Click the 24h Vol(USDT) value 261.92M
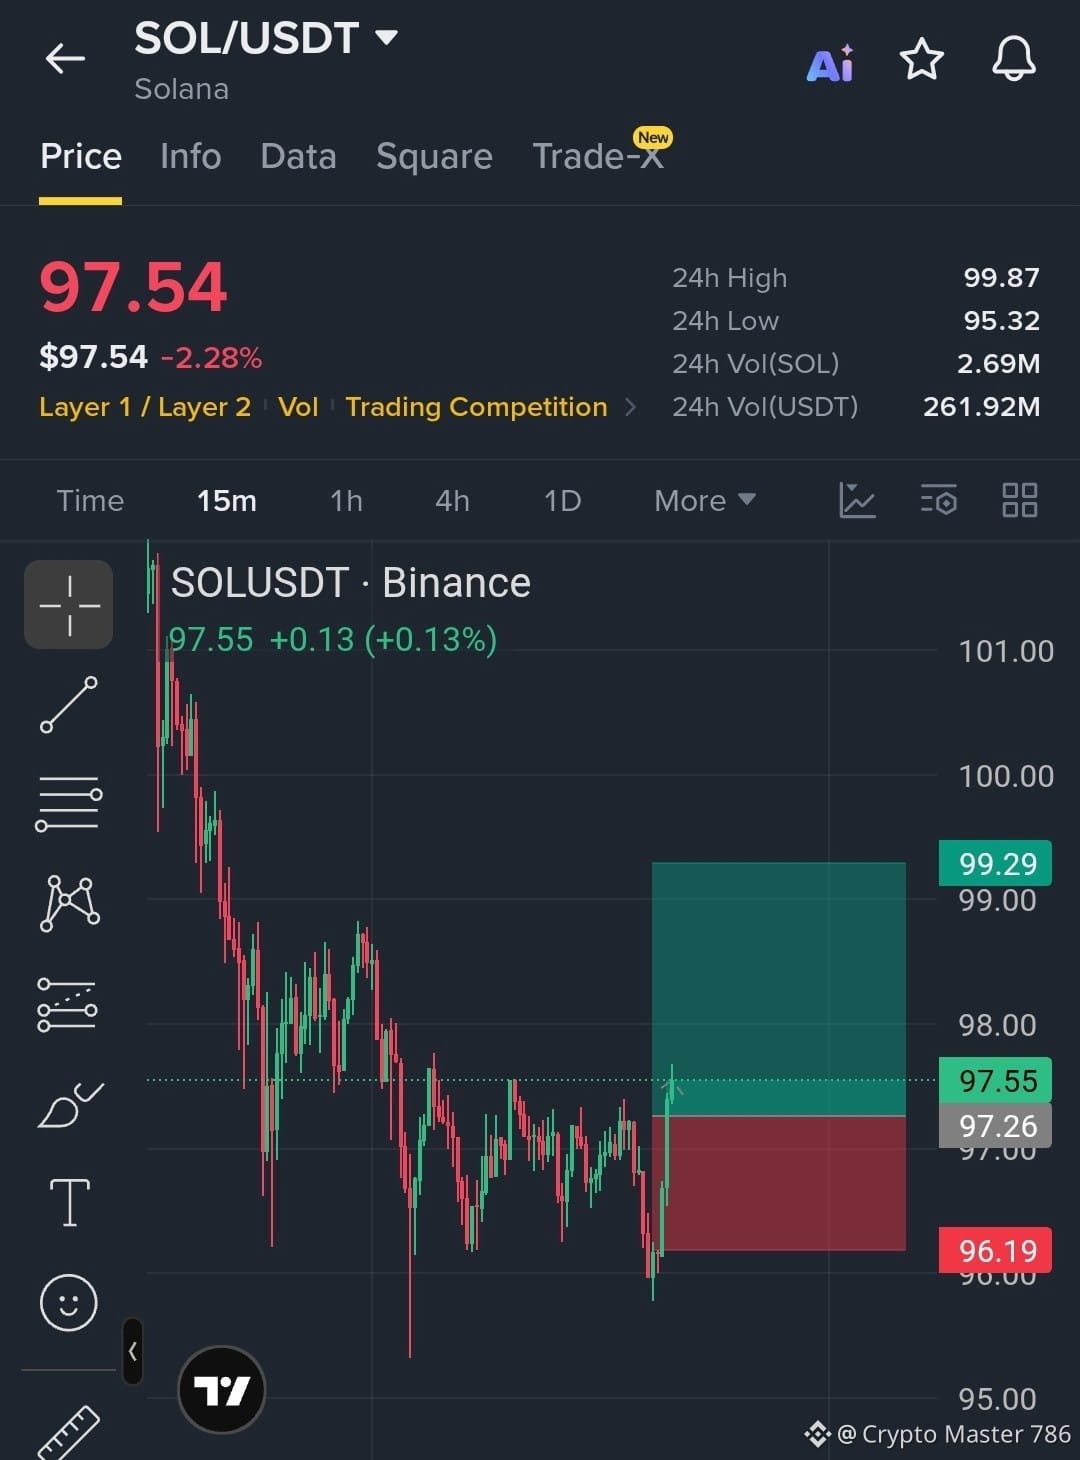The height and width of the screenshot is (1460, 1080). click(x=981, y=407)
